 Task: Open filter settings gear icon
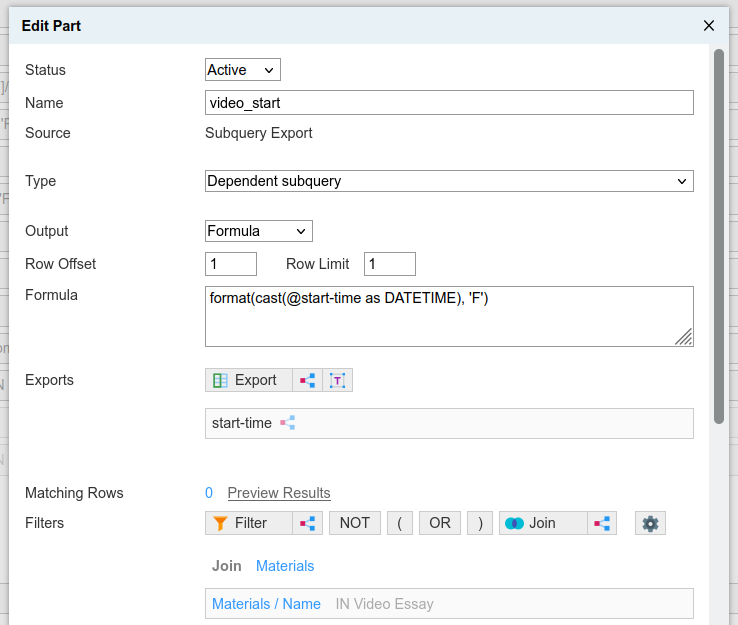(650, 523)
